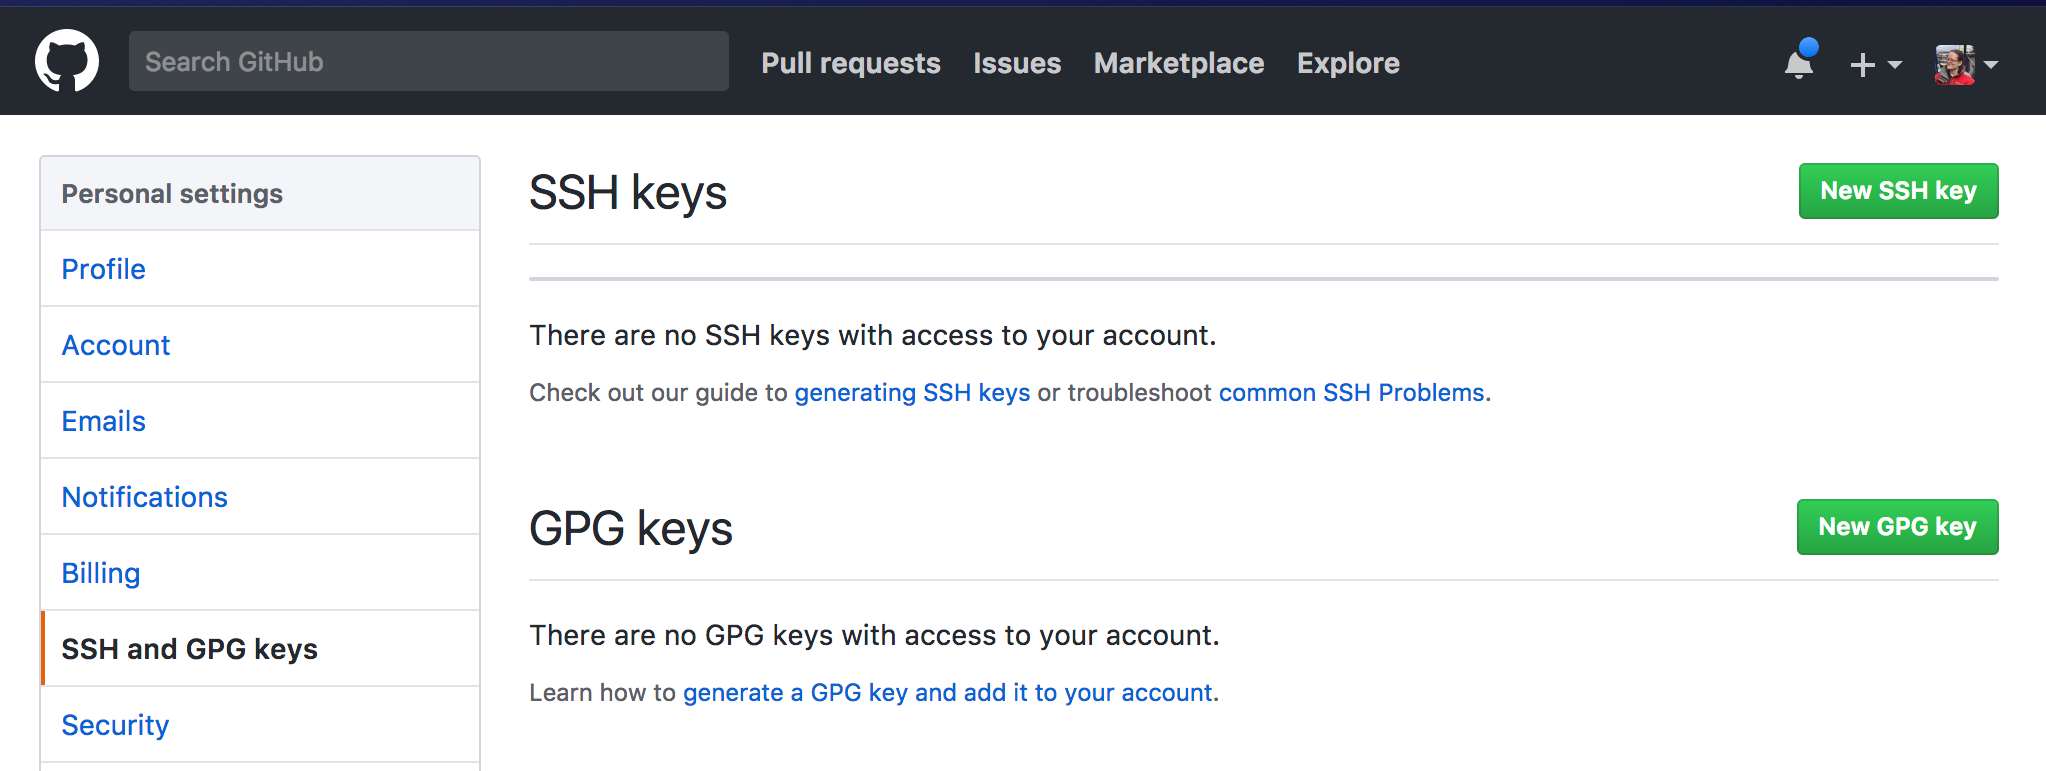The image size is (2046, 771).
Task: Click the SSH keys heading
Action: point(628,193)
